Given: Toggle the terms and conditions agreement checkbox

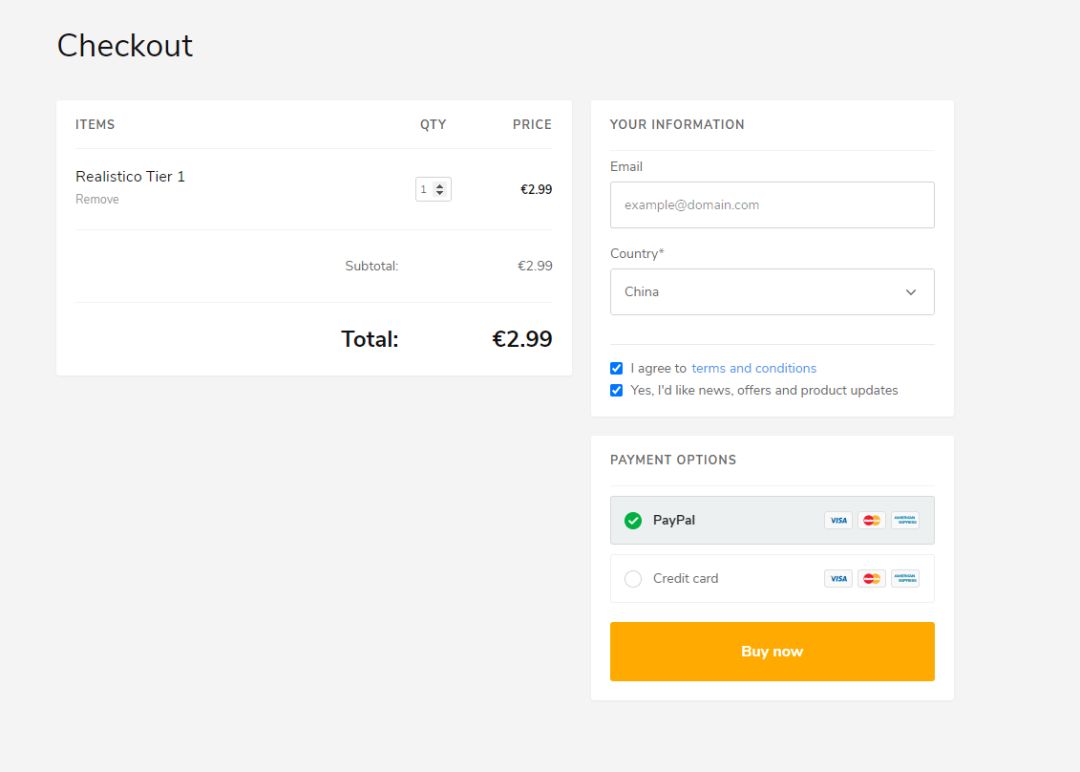Looking at the screenshot, I should point(616,368).
